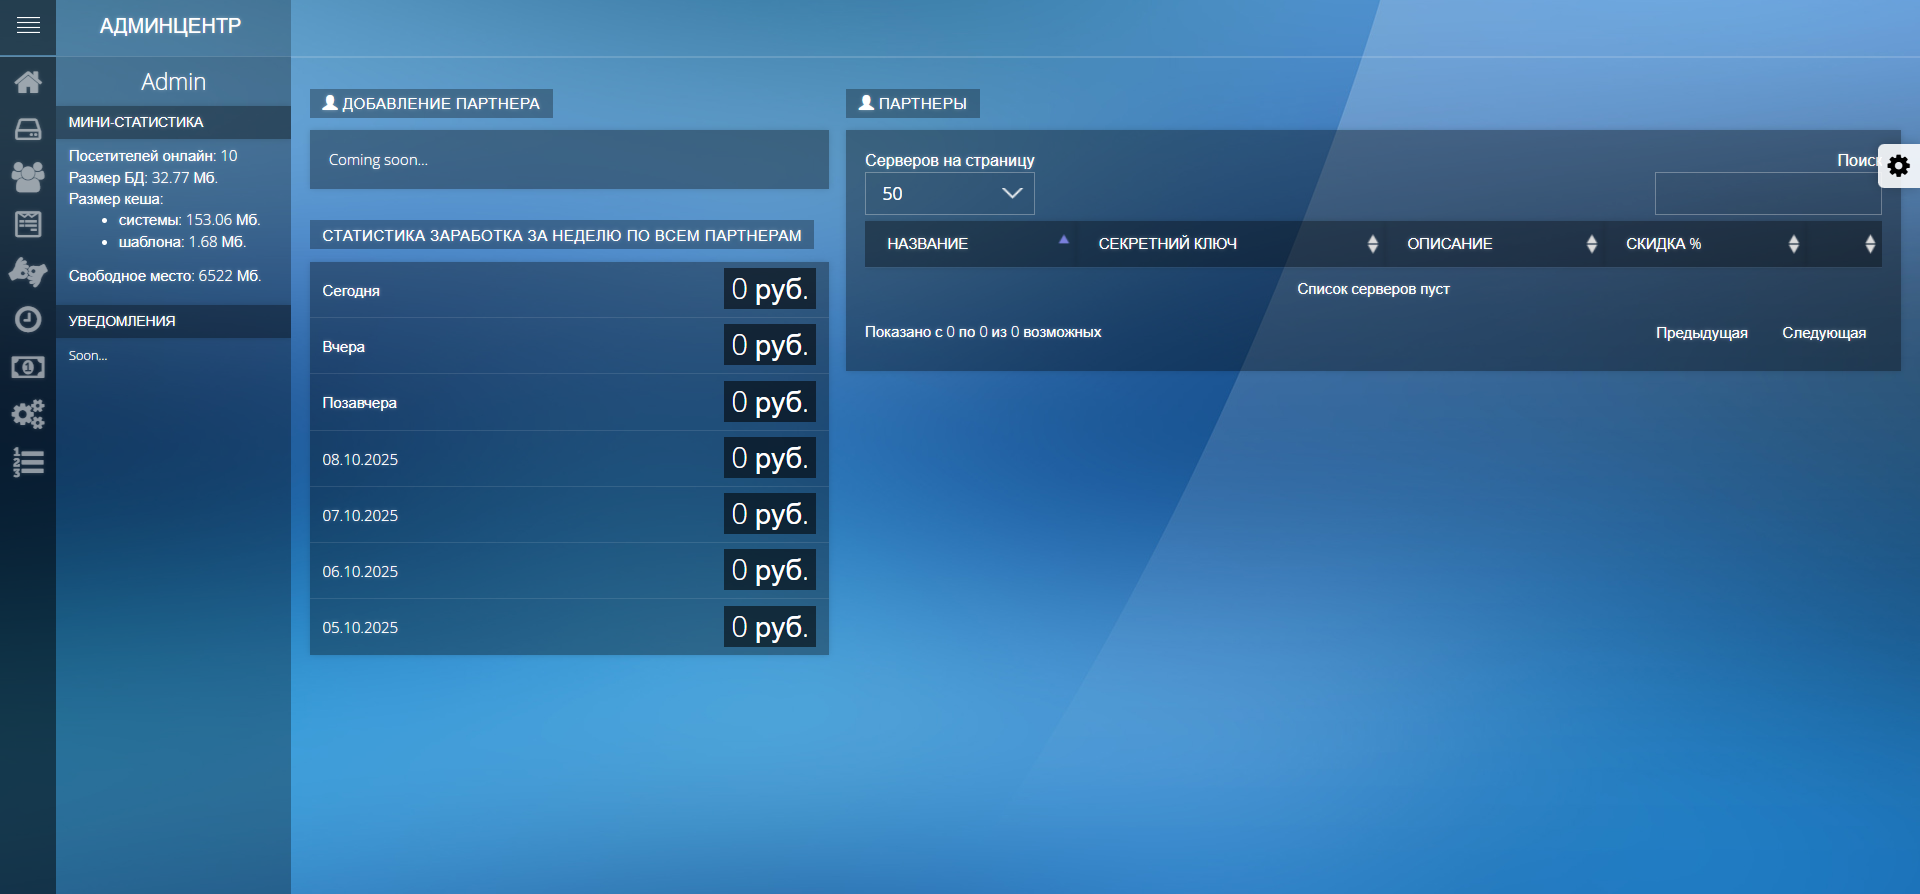
Task: Click the partners search input field
Action: click(x=1767, y=194)
